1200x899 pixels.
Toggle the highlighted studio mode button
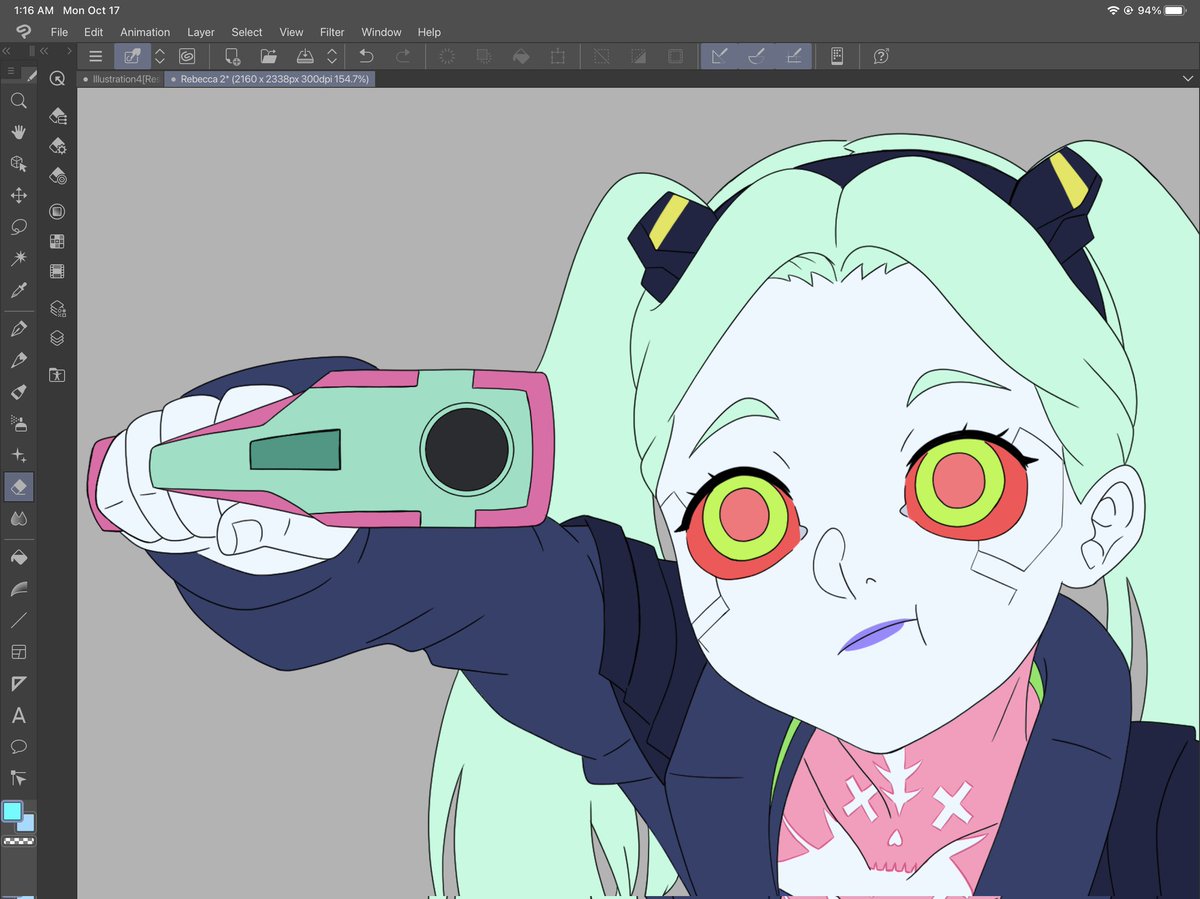132,57
